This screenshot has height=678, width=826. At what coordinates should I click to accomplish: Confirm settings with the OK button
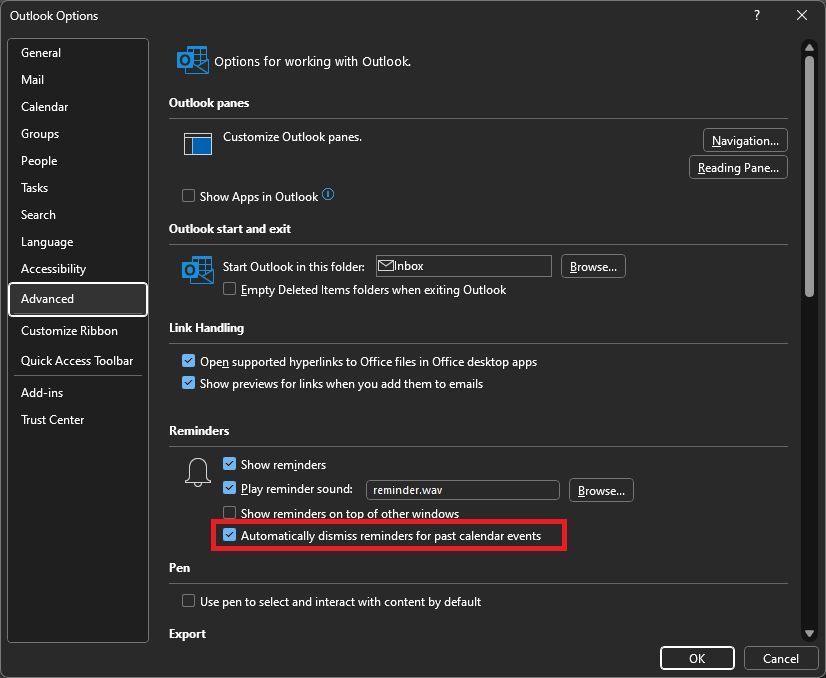point(697,659)
